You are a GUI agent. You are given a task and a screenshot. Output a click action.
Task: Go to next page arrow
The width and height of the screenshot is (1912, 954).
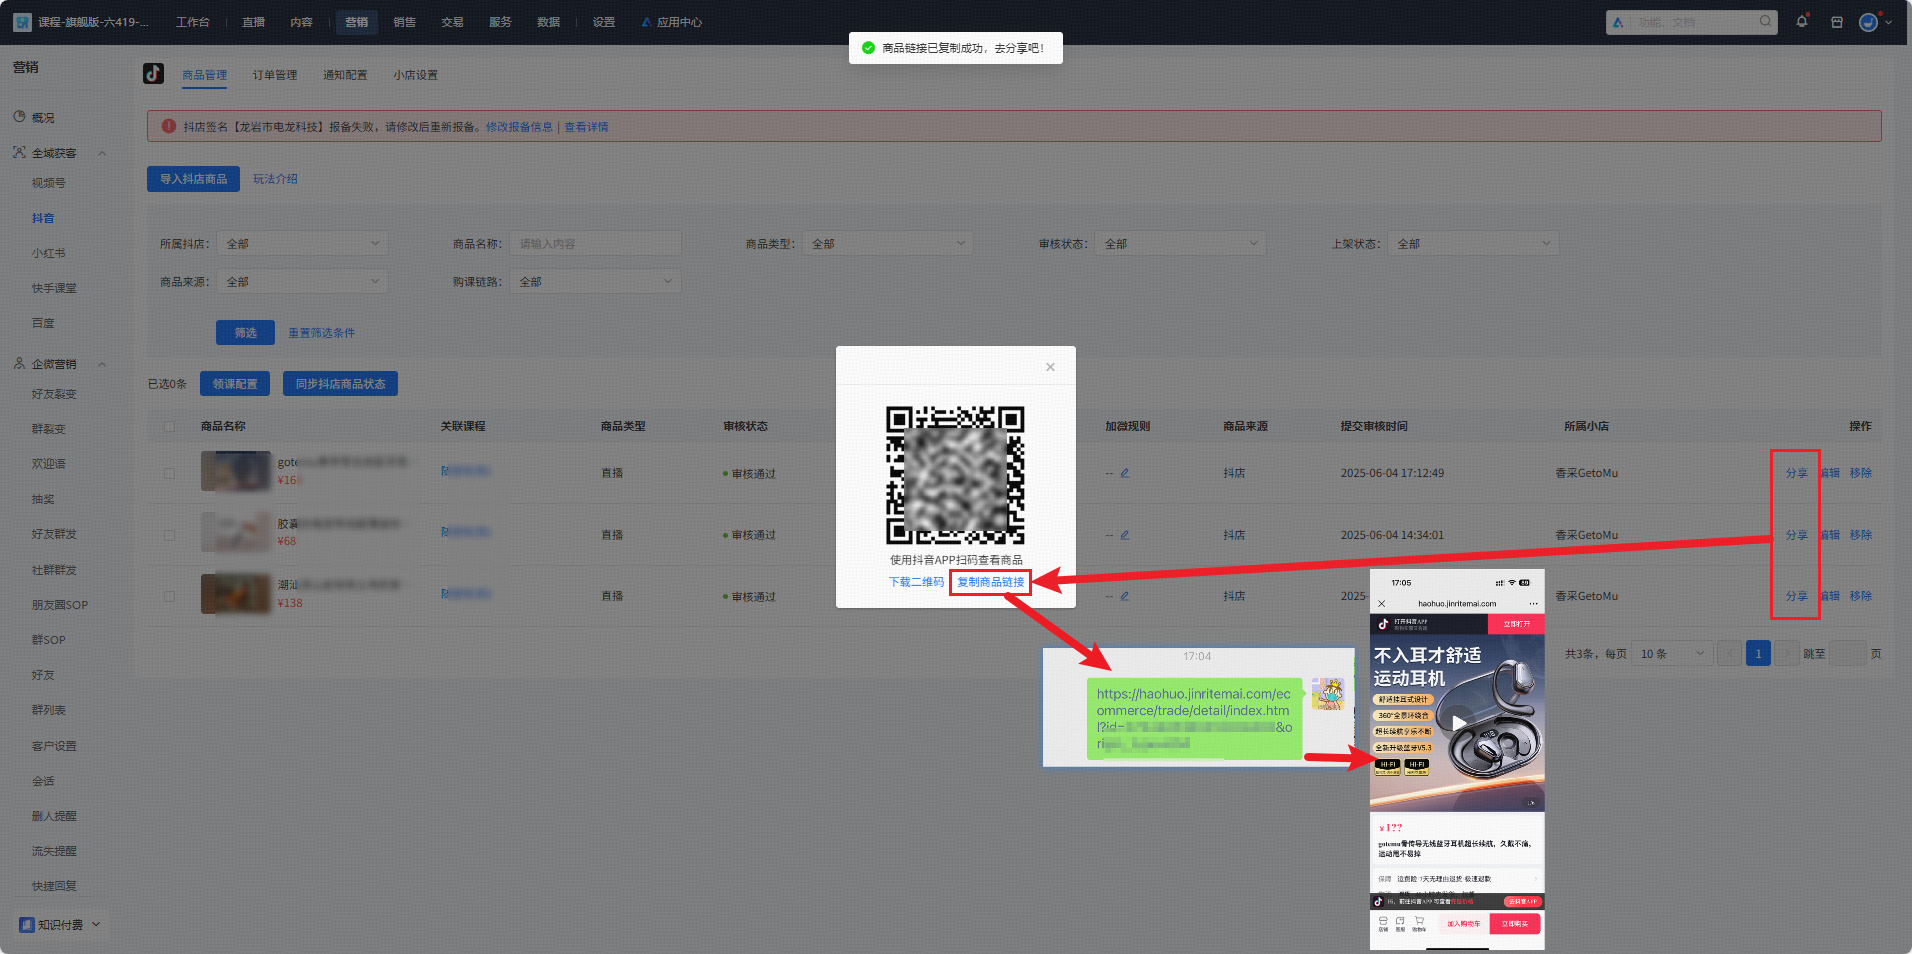[1787, 654]
